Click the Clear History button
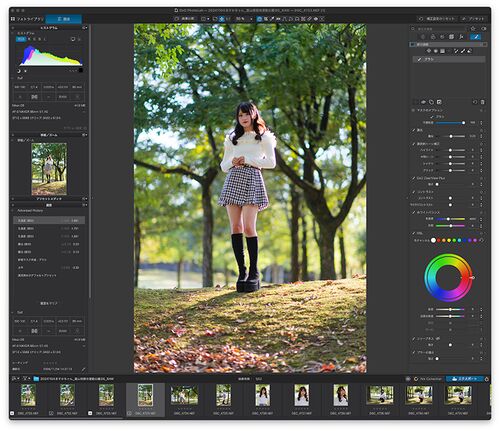The height and width of the screenshot is (431, 500). click(x=49, y=304)
